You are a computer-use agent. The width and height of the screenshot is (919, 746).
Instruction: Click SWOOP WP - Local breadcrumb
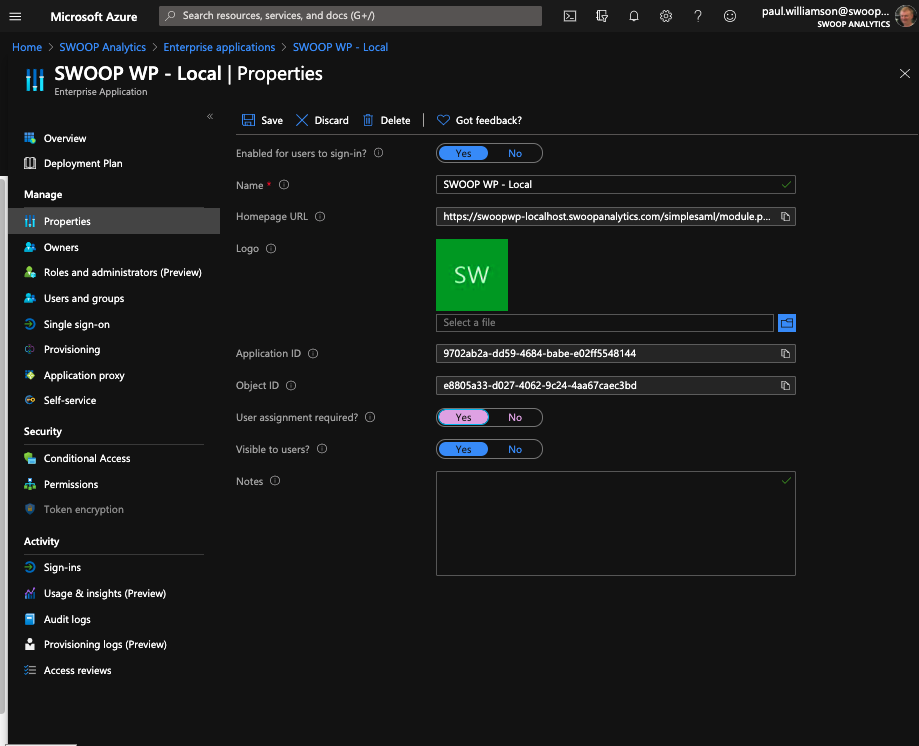tap(341, 47)
